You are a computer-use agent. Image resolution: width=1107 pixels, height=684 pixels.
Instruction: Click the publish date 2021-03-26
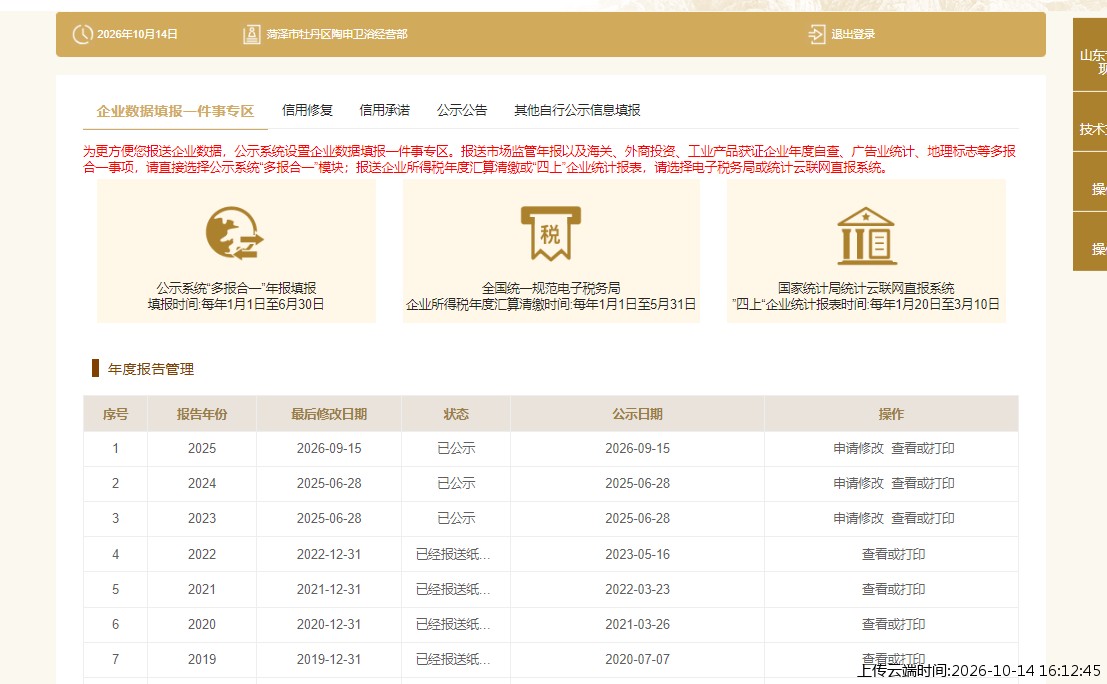pos(638,624)
